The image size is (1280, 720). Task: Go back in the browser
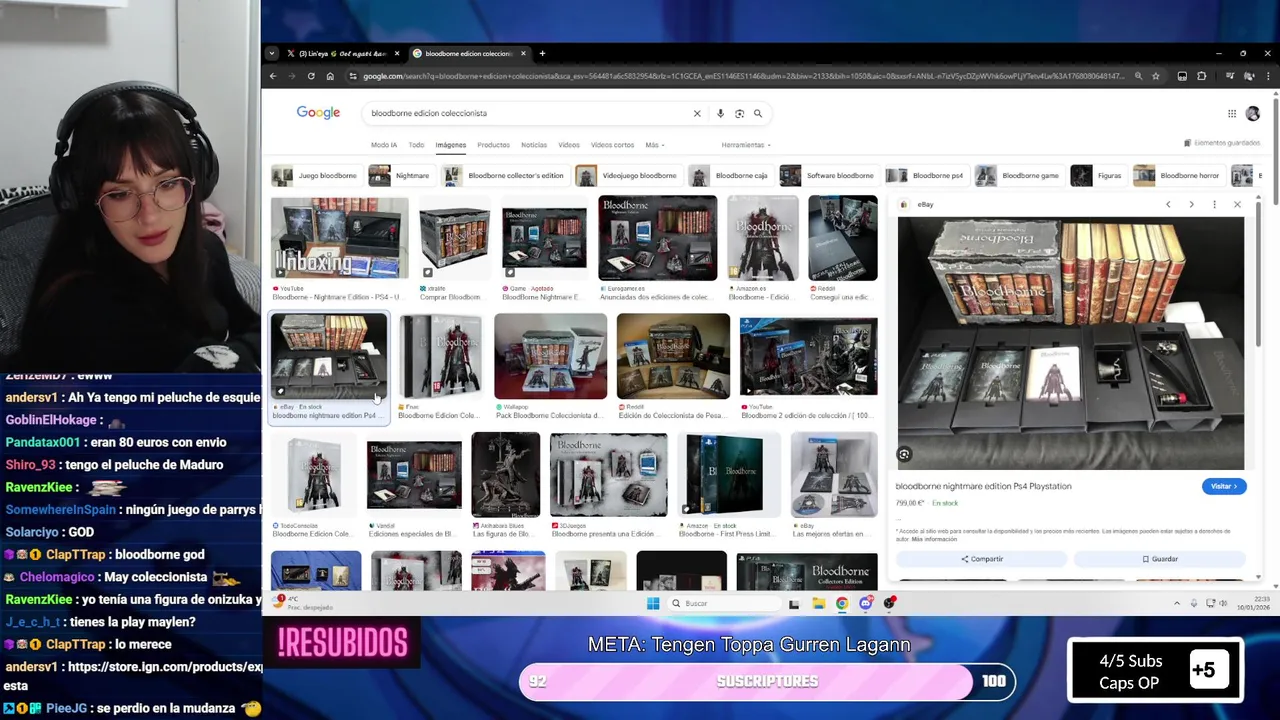273,76
